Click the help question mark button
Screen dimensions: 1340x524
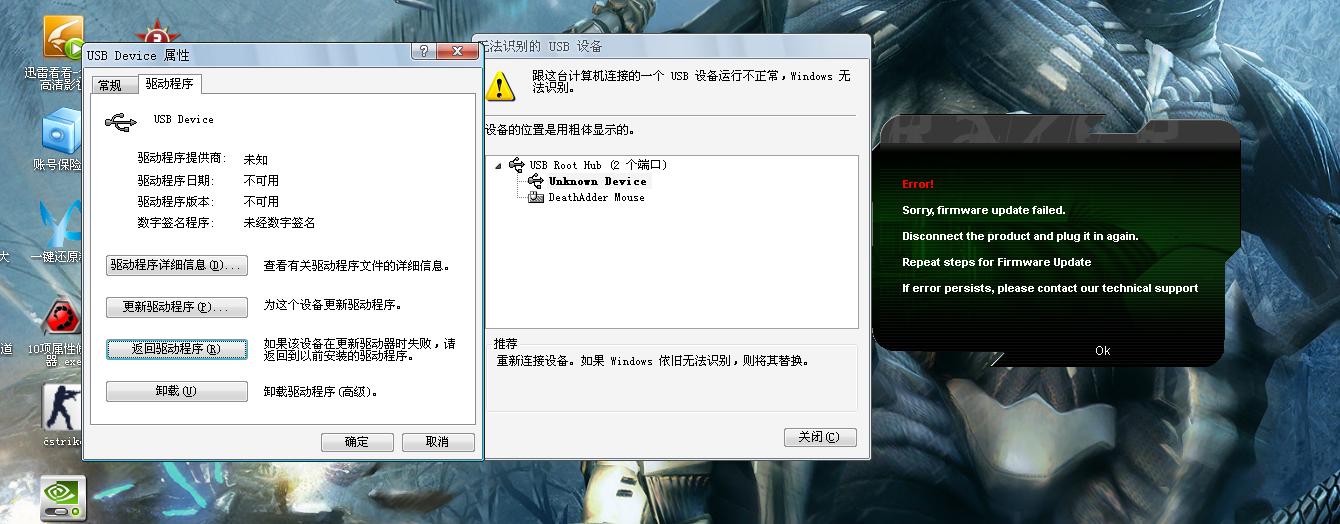[426, 51]
